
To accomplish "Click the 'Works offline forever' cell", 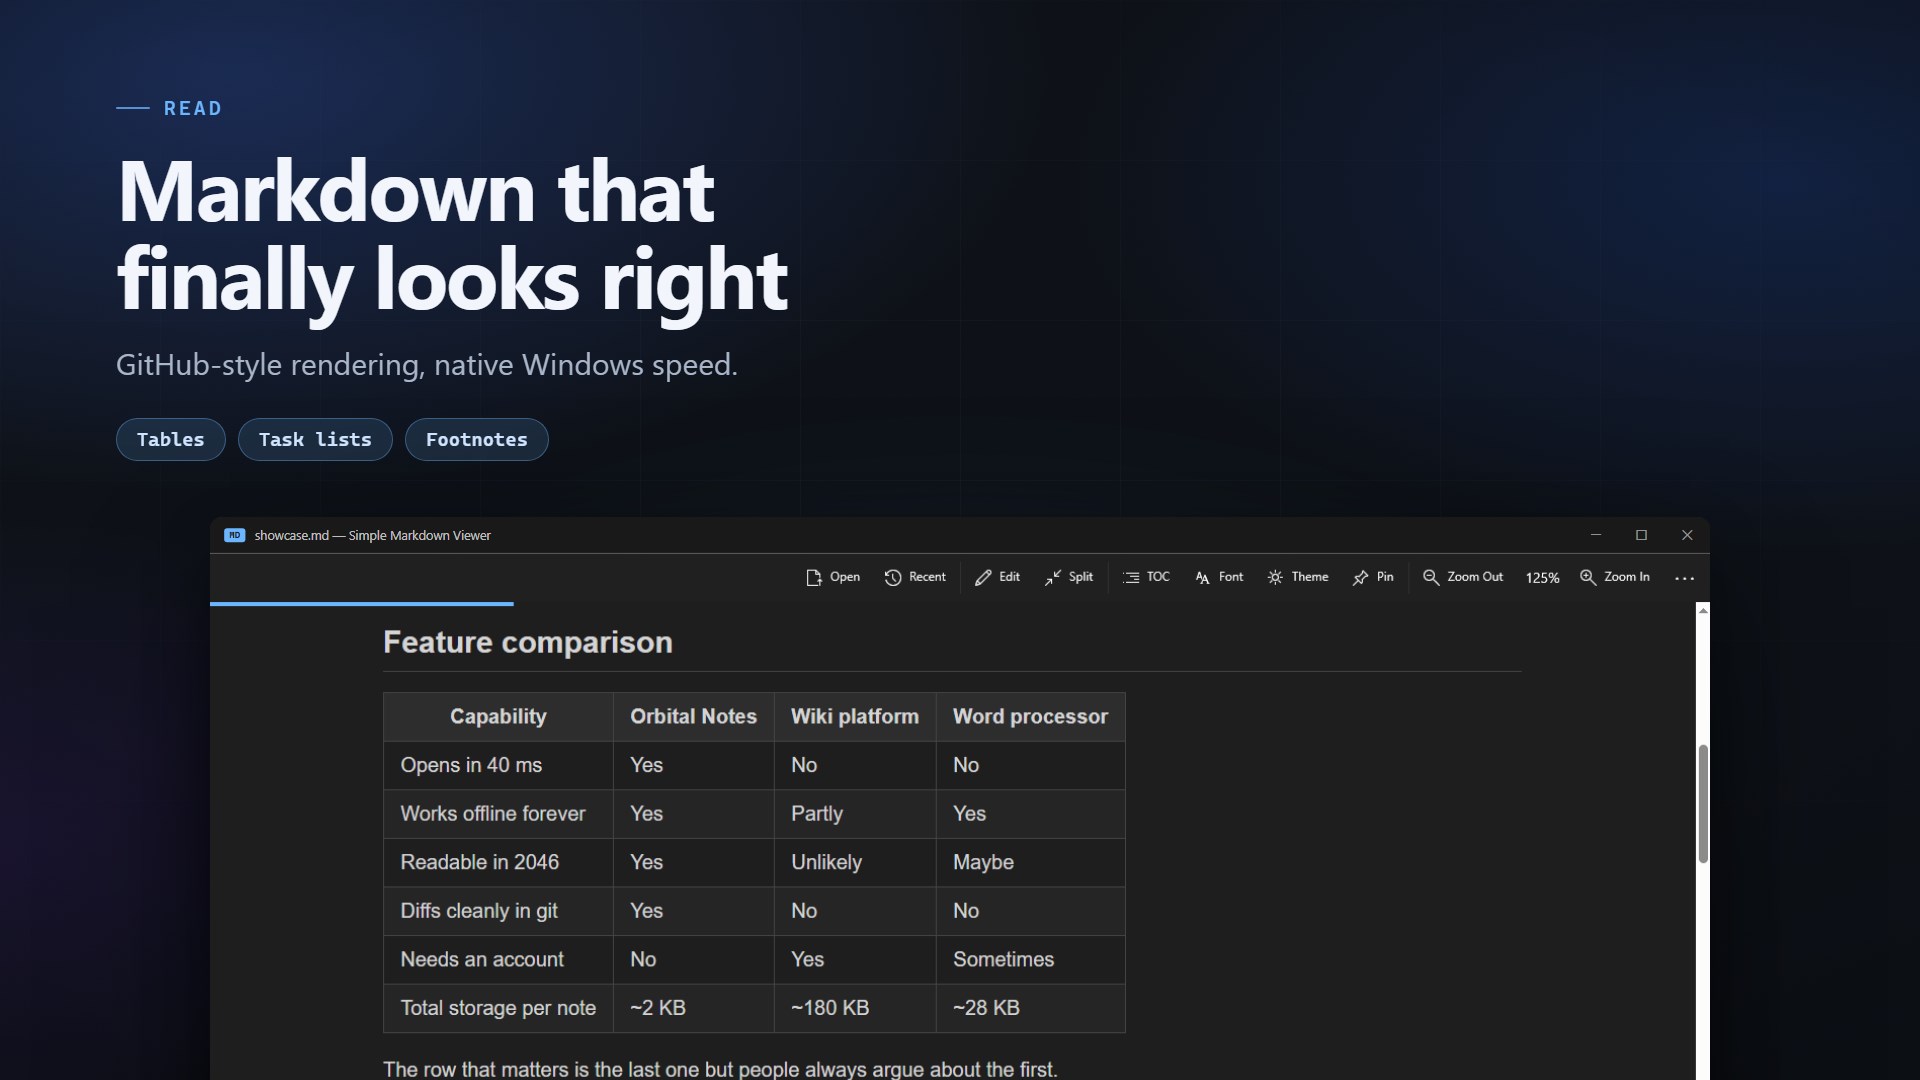I will tap(498, 814).
